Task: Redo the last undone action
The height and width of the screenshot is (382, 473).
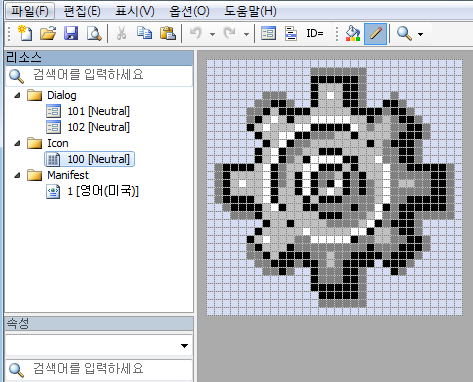Action: [x=230, y=33]
